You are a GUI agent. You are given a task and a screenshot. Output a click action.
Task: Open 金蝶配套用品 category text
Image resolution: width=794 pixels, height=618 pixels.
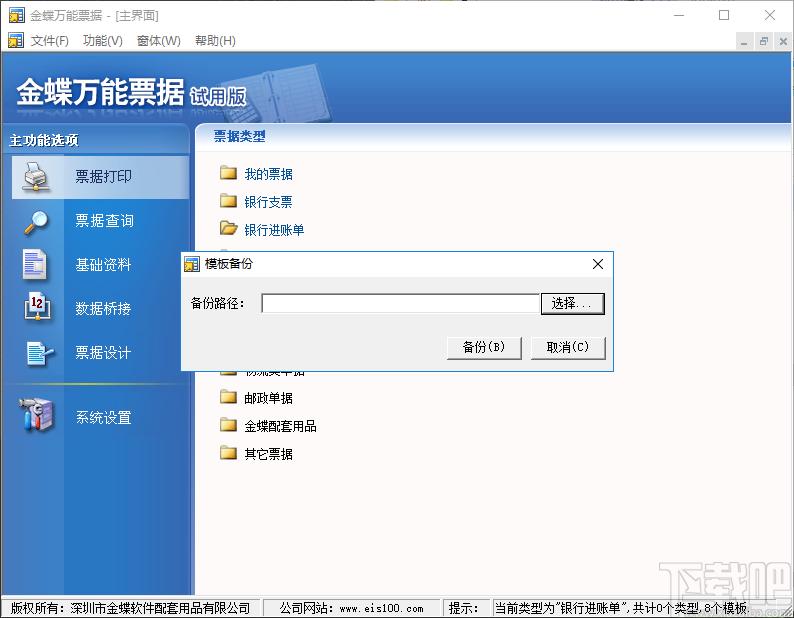281,426
